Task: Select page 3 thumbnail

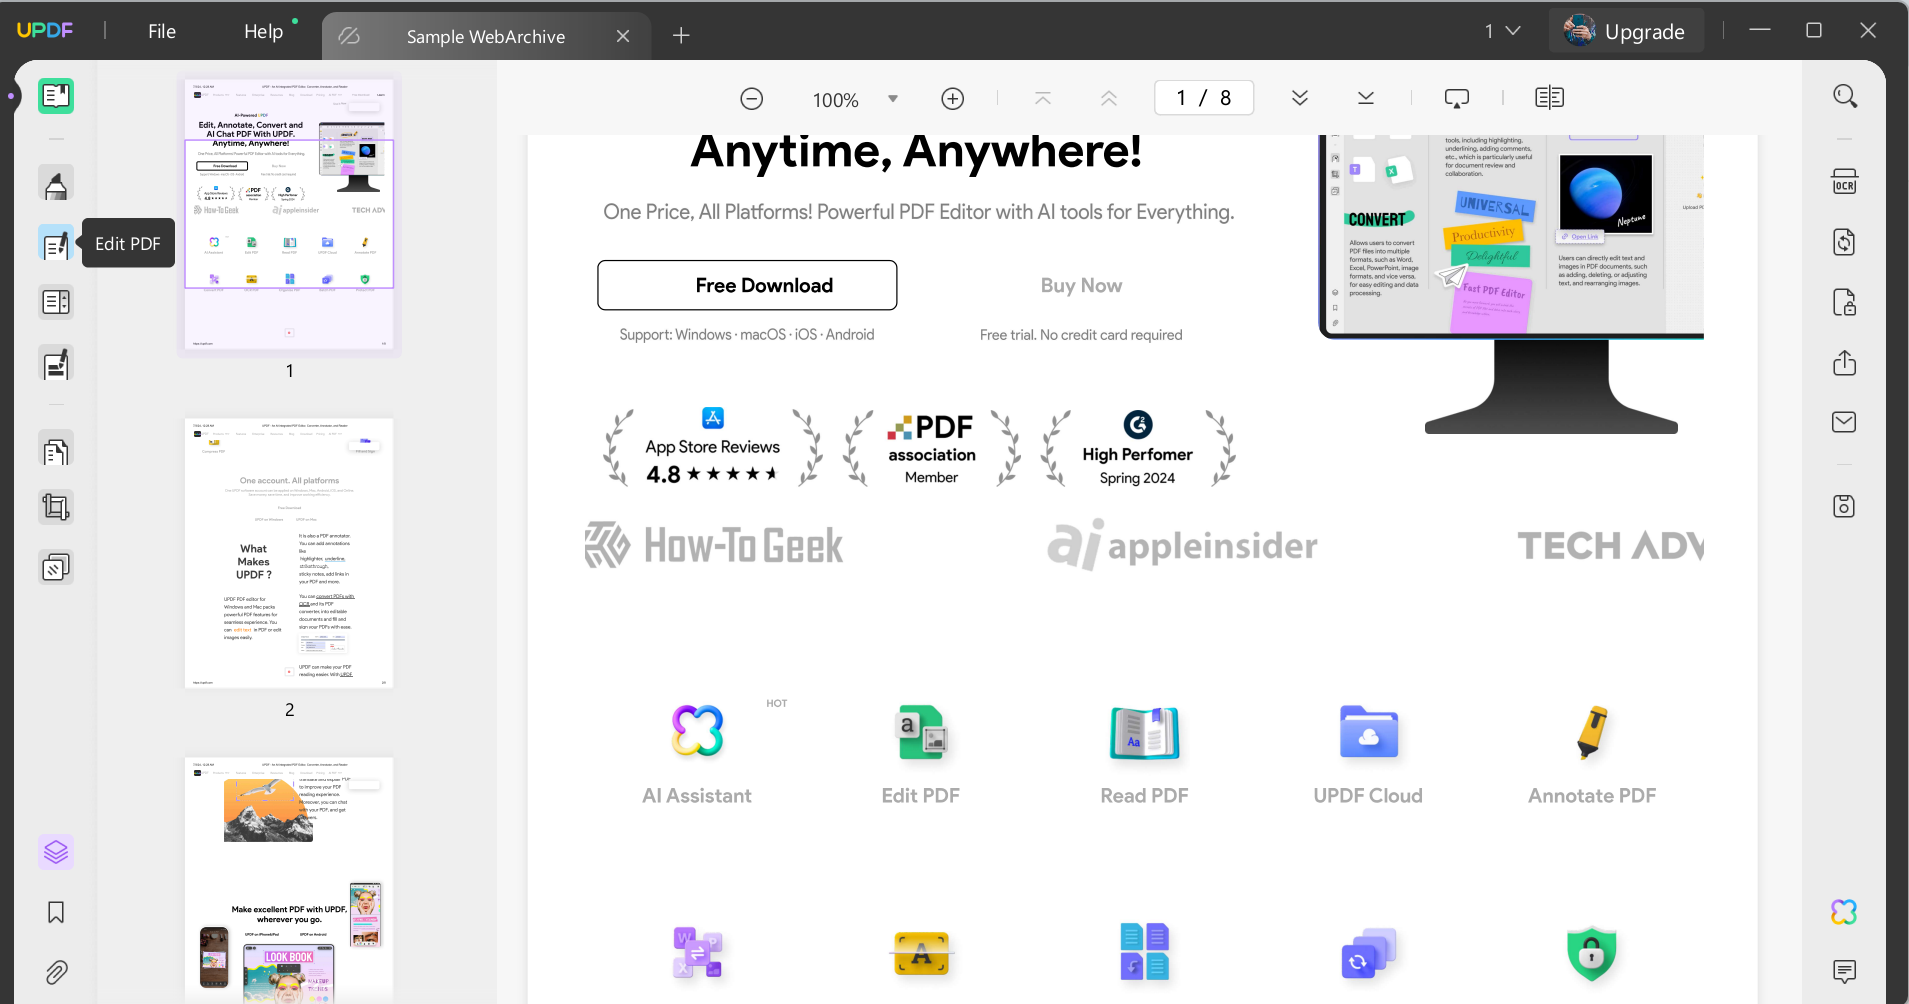Action: point(289,880)
